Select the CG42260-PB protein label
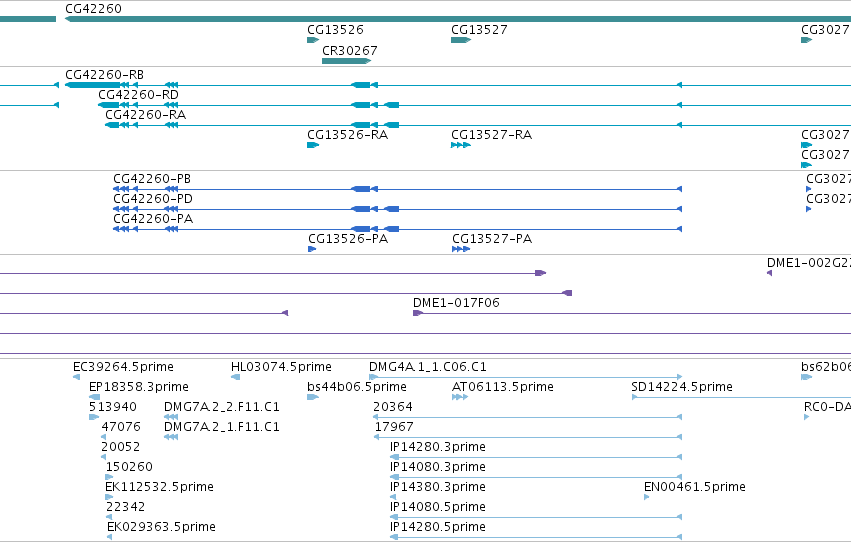The height and width of the screenshot is (542, 851). click(x=152, y=179)
